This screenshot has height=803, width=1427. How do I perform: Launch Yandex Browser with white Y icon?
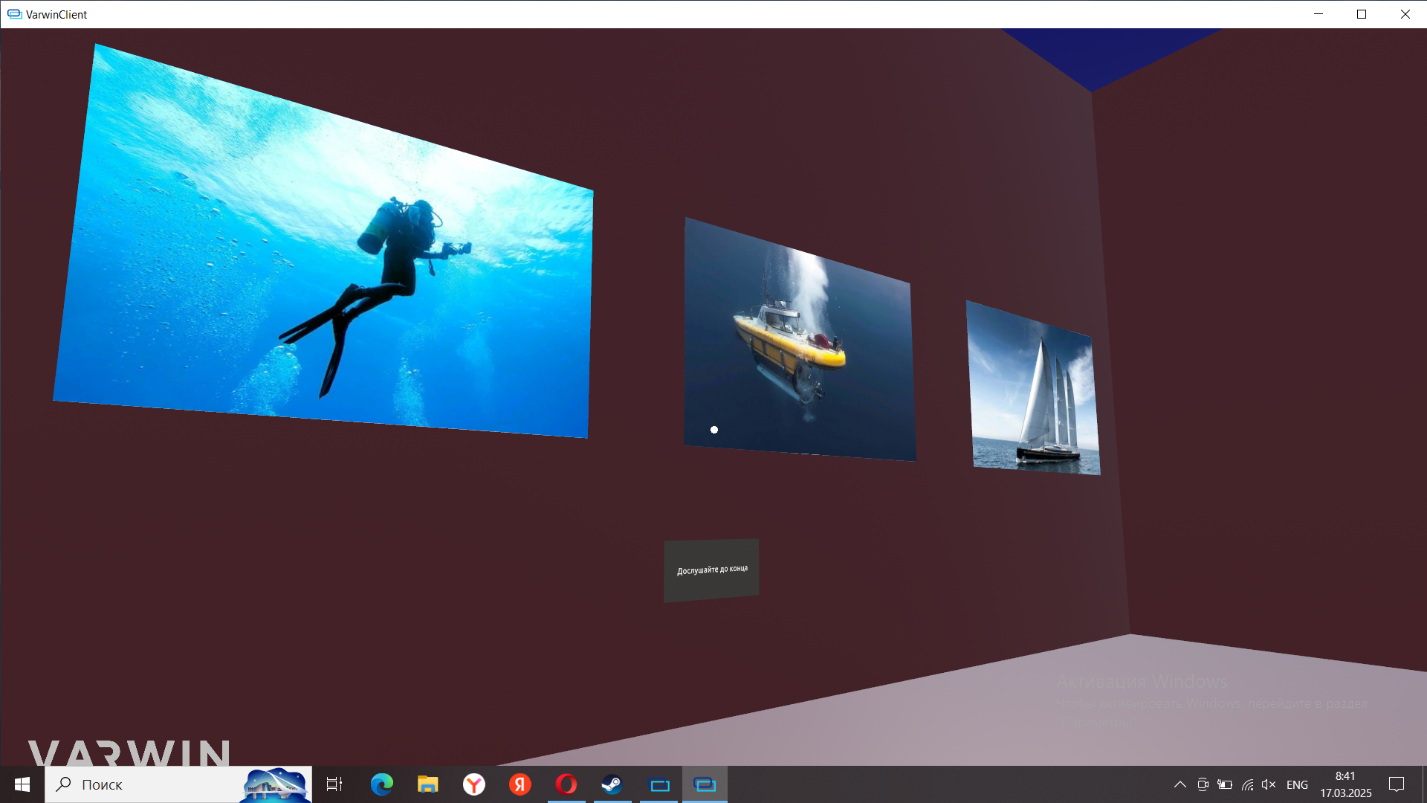tap(474, 785)
